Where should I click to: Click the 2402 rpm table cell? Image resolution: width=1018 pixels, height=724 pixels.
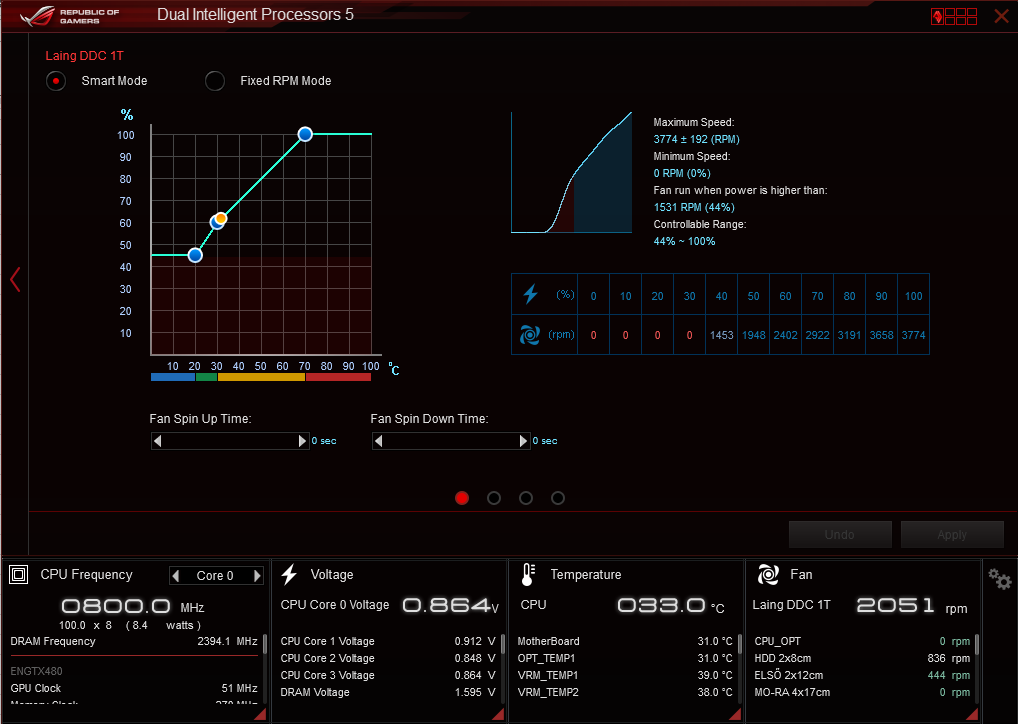(786, 335)
